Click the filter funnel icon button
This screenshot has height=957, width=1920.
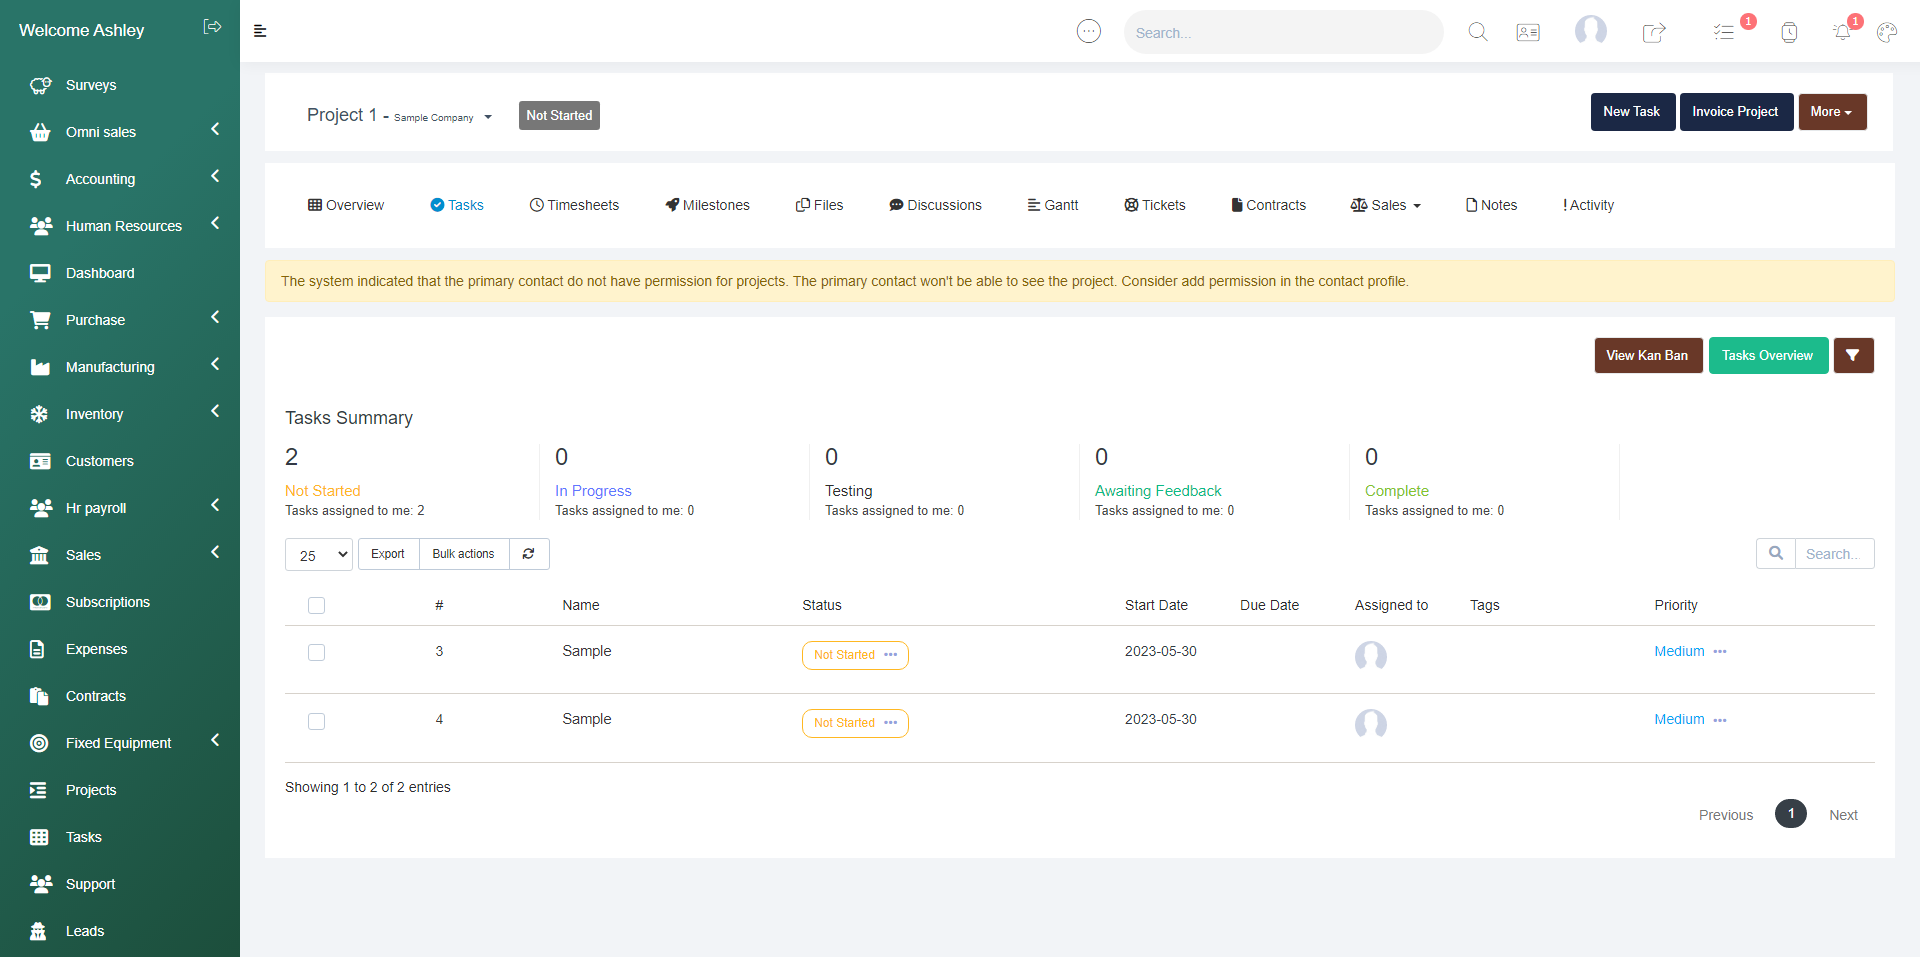tap(1853, 356)
